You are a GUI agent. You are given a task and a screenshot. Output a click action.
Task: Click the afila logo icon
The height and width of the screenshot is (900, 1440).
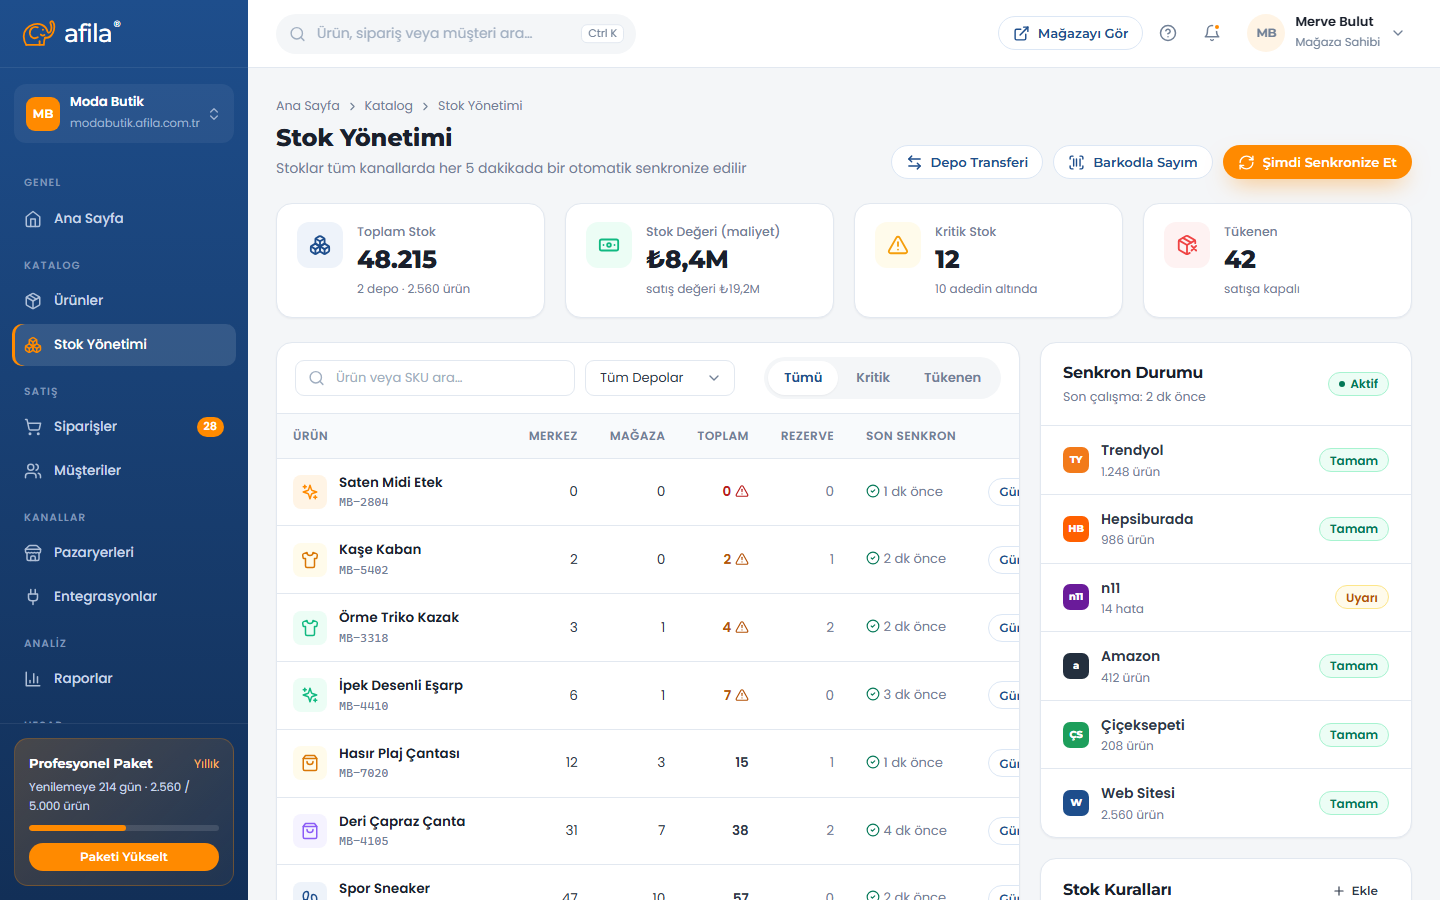pos(39,33)
